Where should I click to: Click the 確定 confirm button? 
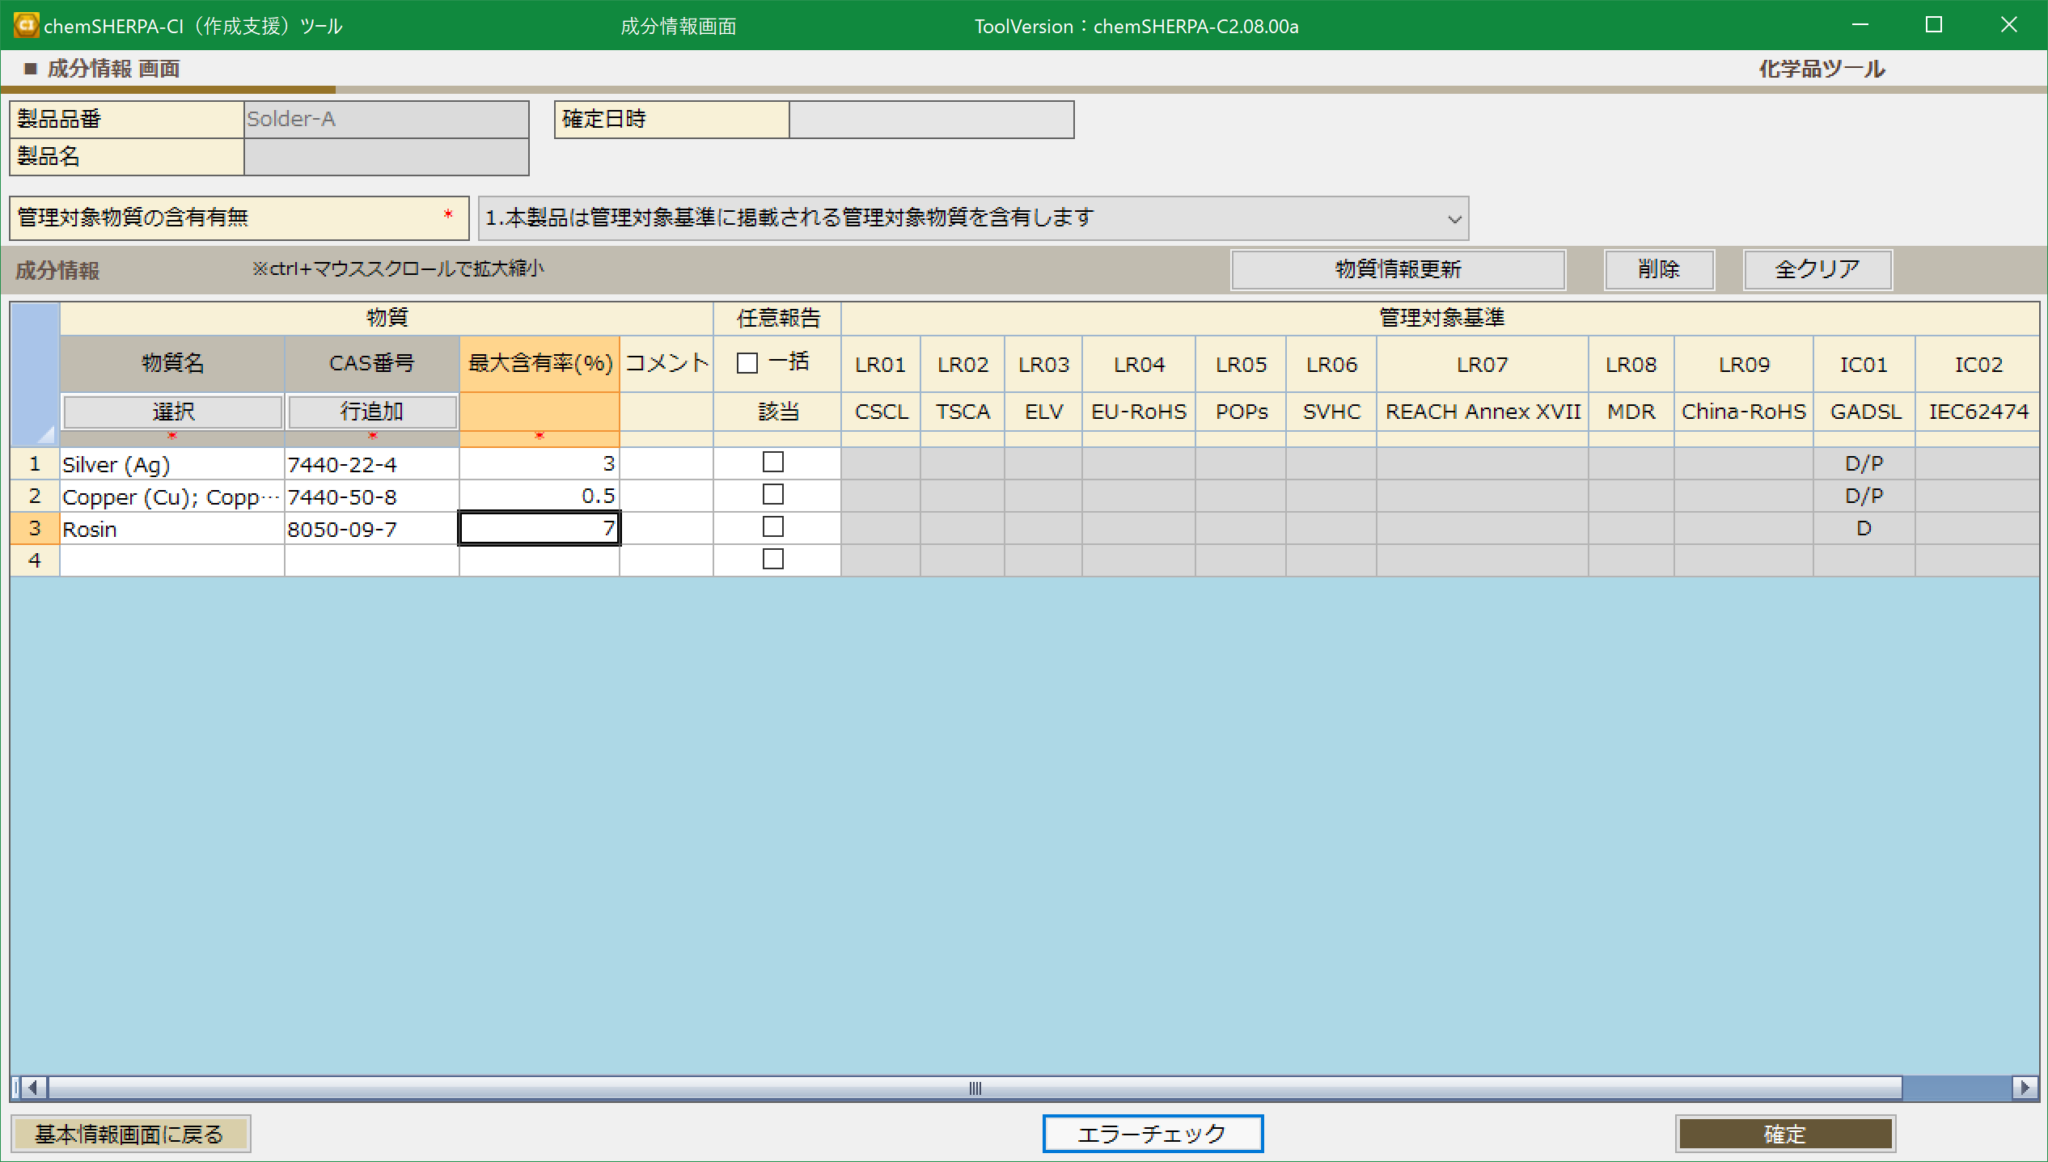click(1786, 1133)
